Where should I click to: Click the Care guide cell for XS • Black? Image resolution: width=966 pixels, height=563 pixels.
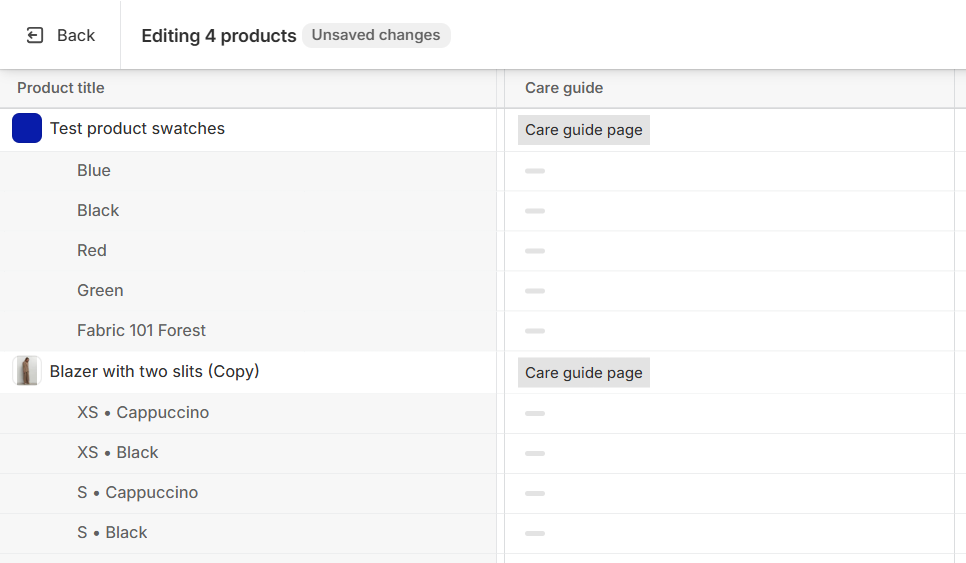point(730,453)
